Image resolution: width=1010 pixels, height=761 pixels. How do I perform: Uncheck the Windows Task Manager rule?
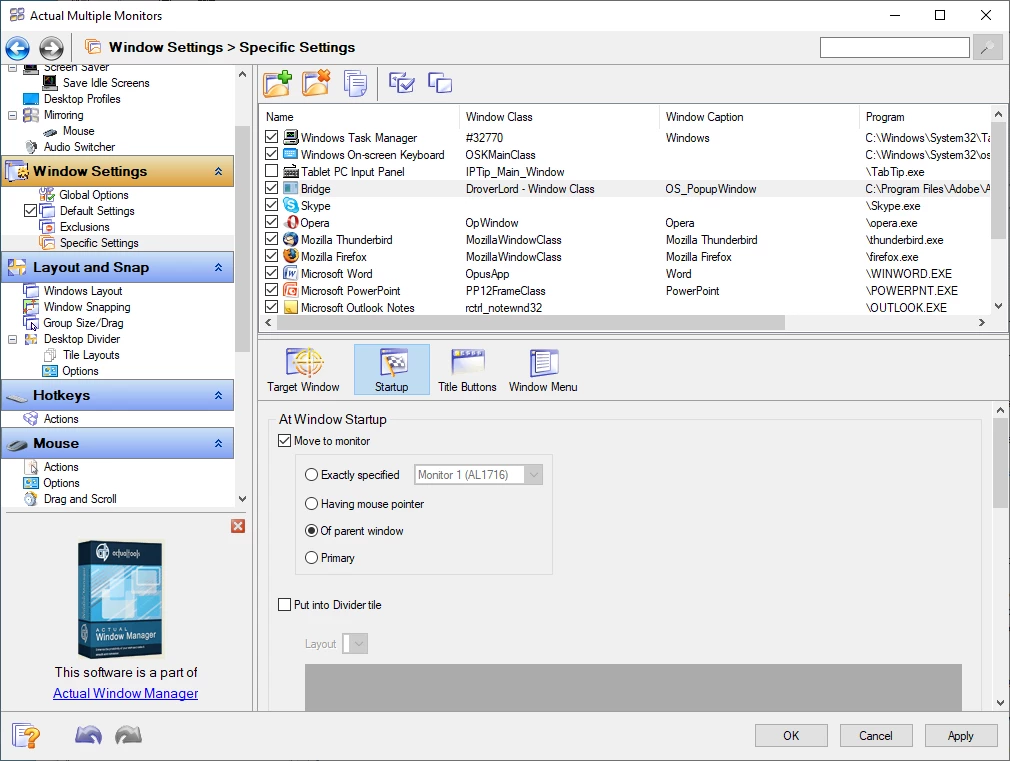(x=272, y=137)
